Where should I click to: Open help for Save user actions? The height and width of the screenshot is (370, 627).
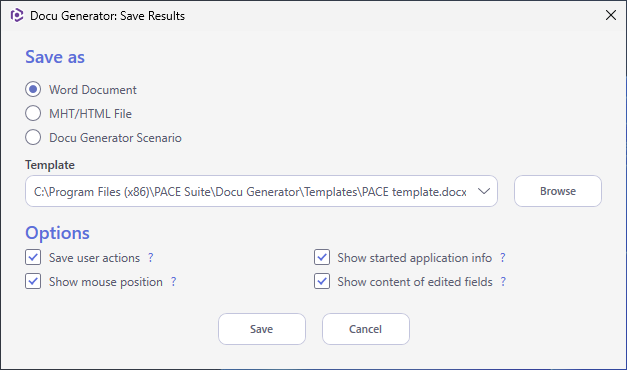[x=151, y=258]
